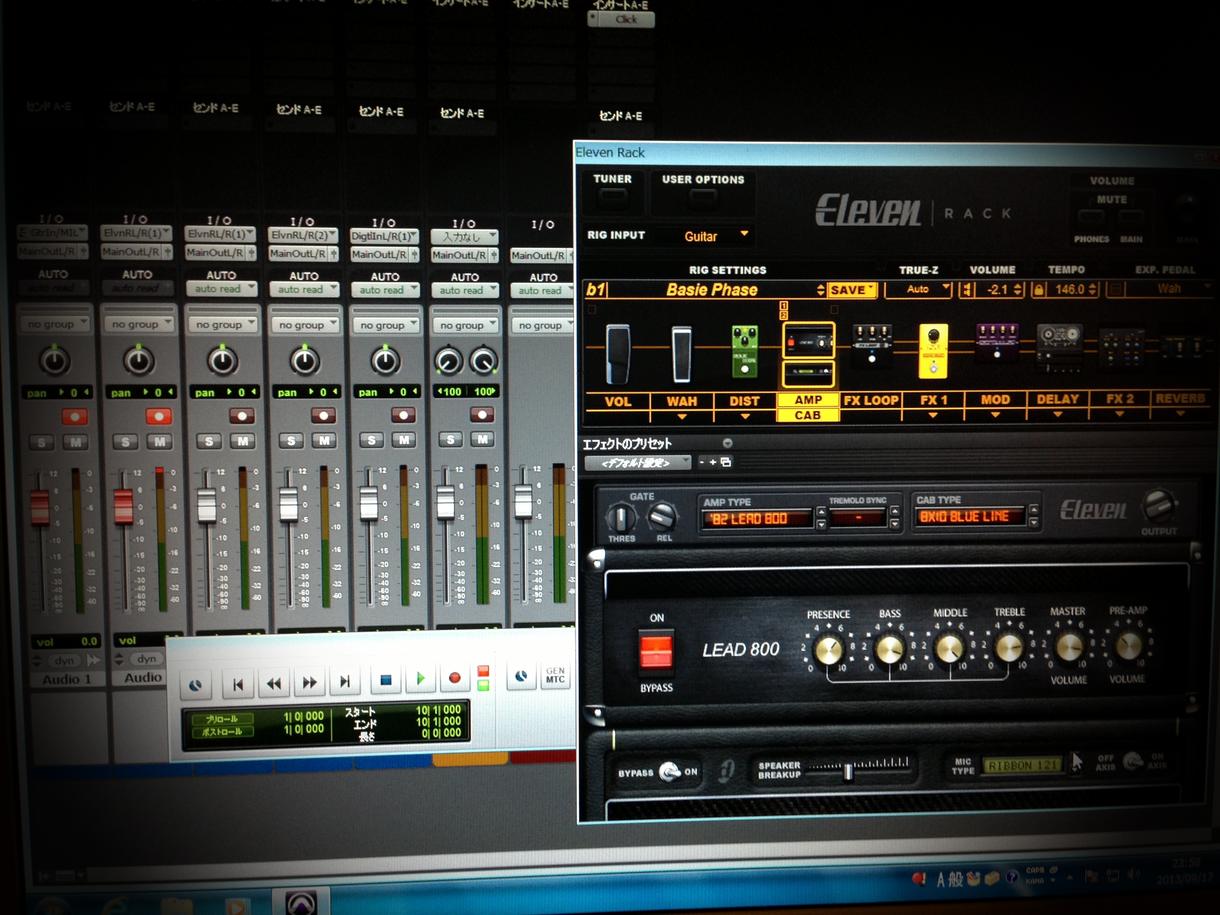Toggle the mic OFF AXIS/ON AXIS switch
Viewport: 1220px width, 915px height.
click(x=1132, y=762)
